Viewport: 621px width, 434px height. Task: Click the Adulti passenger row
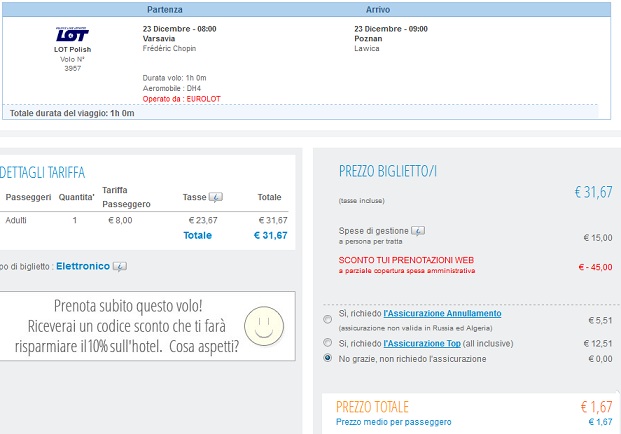[146, 220]
